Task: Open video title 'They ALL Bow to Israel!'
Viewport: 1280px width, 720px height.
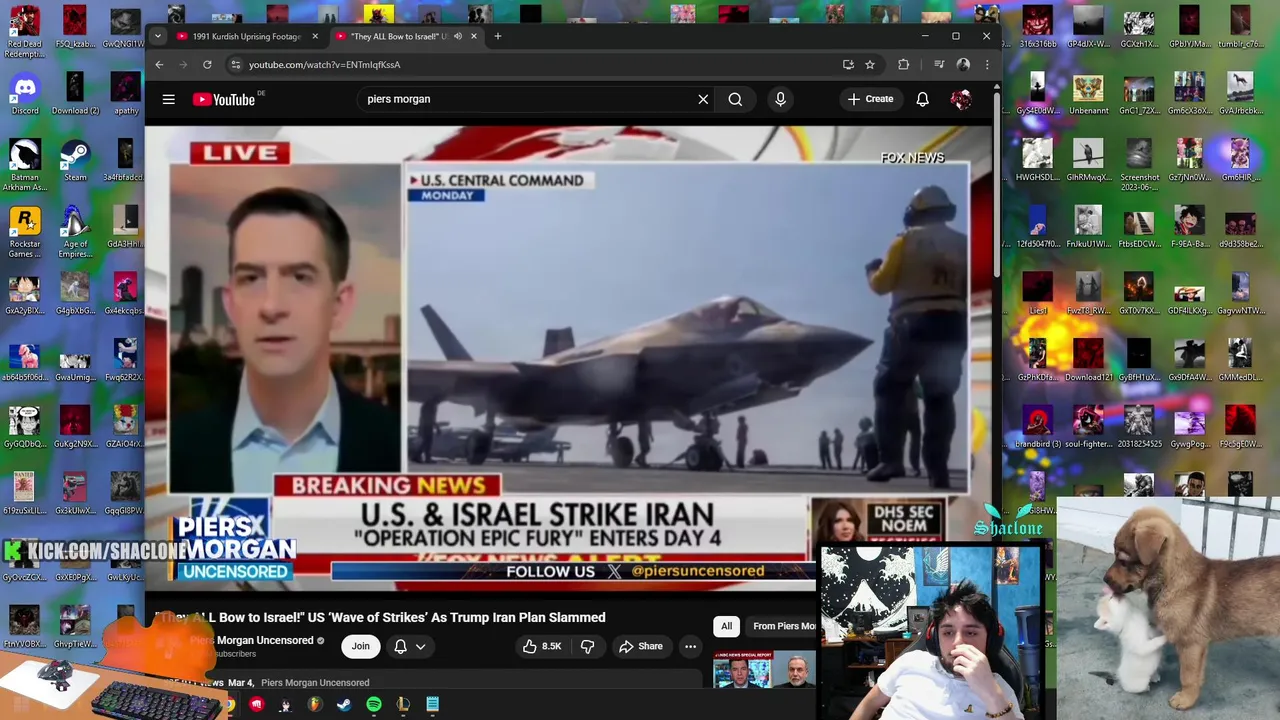Action: (x=380, y=617)
